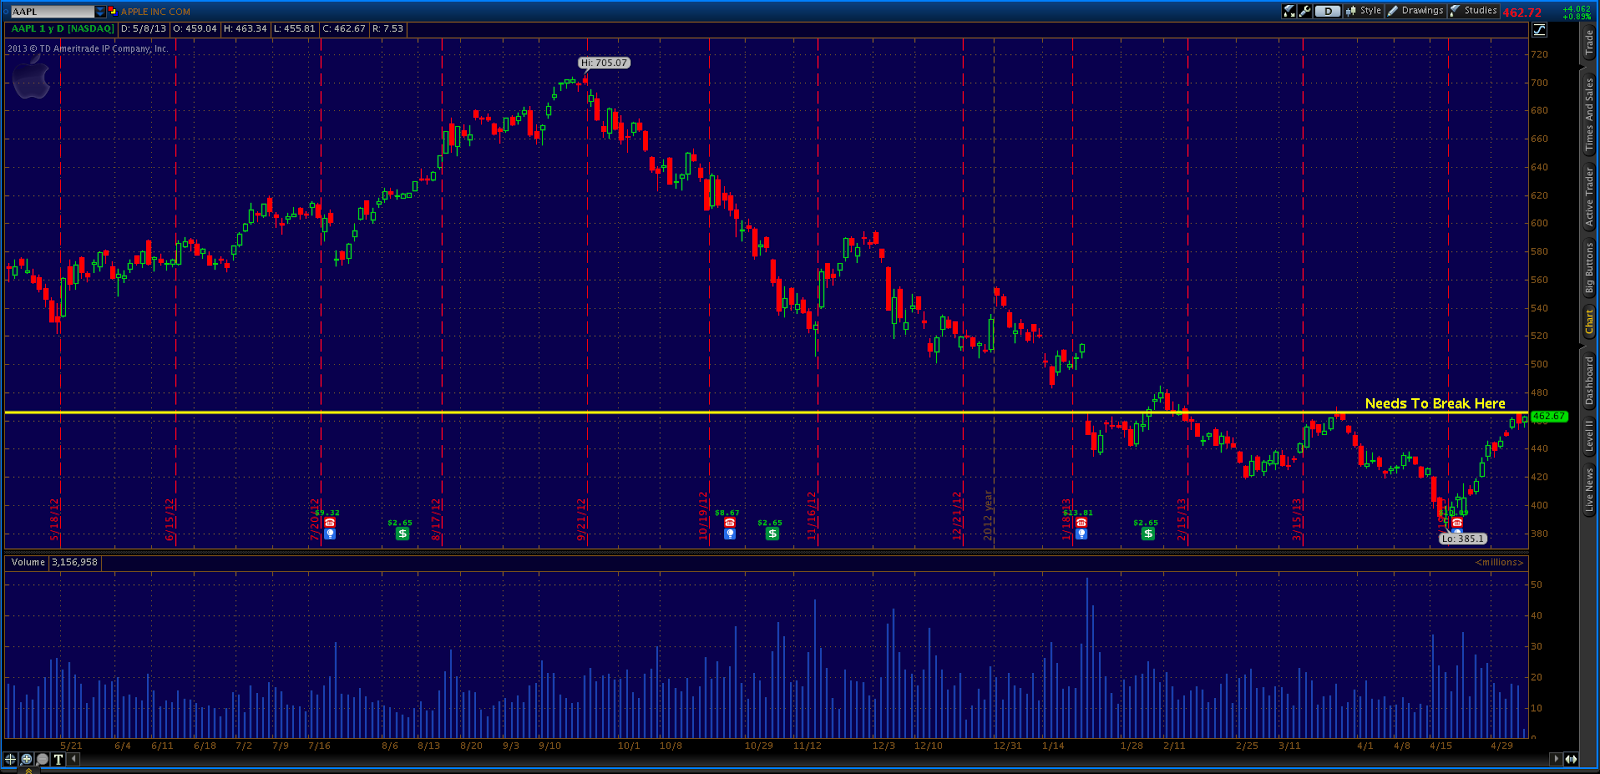Screen dimensions: 1600x774
Task: Click the D: 5/8/13 date readout
Action: click(143, 29)
